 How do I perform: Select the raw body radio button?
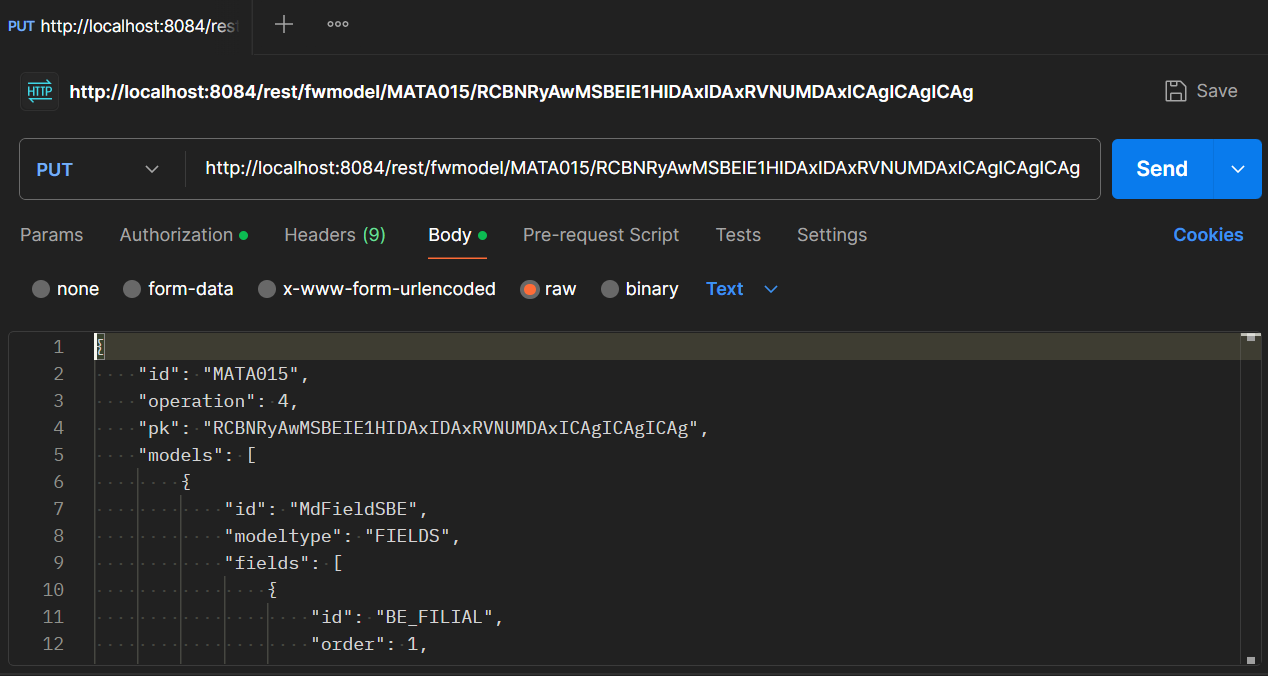[530, 289]
